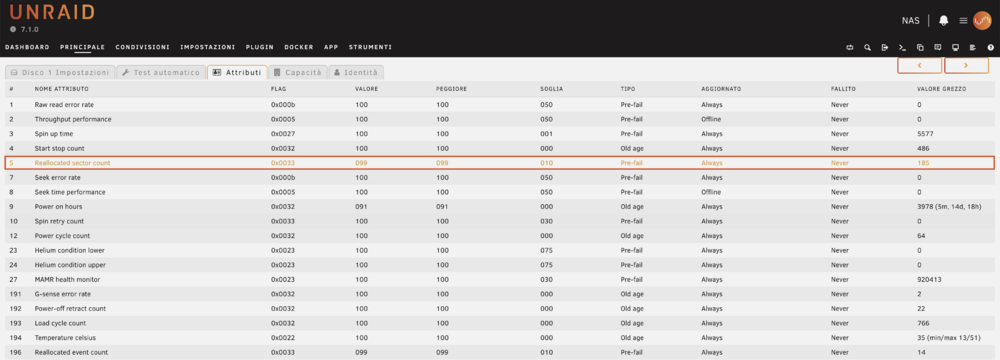Click the Temperature celsius attribute
This screenshot has height=360, width=1000.
[x=65, y=338]
